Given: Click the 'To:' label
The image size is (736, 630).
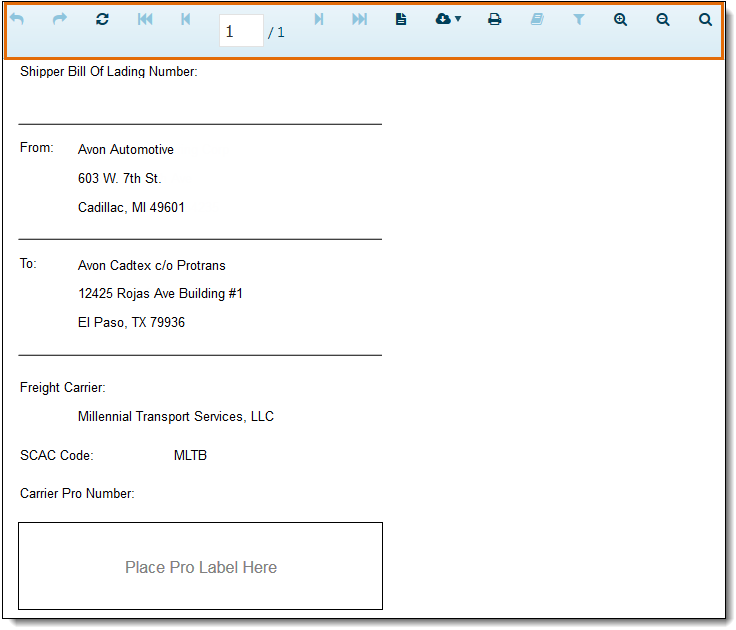Looking at the screenshot, I should pyautogui.click(x=28, y=263).
